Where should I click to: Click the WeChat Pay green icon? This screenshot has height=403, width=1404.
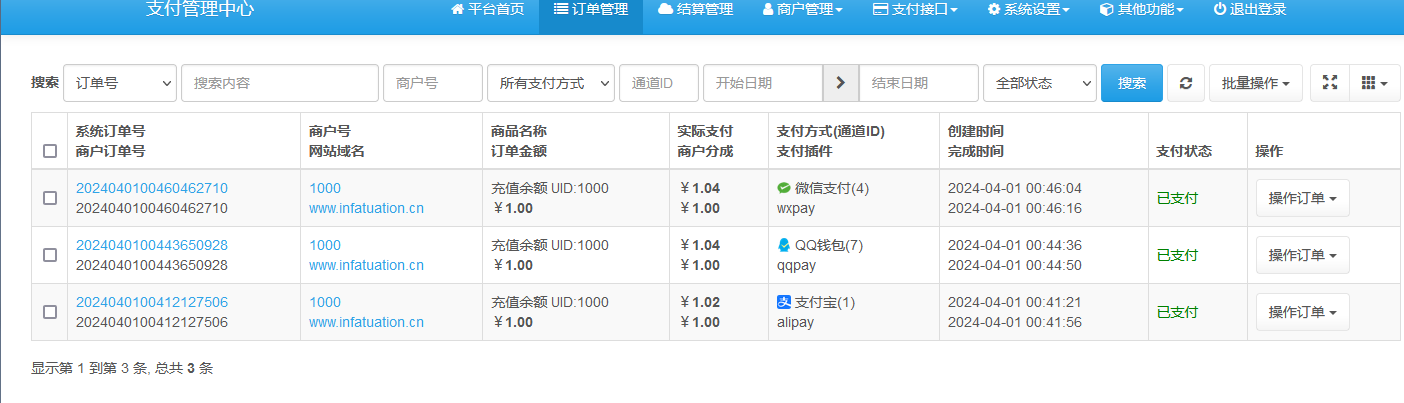784,188
